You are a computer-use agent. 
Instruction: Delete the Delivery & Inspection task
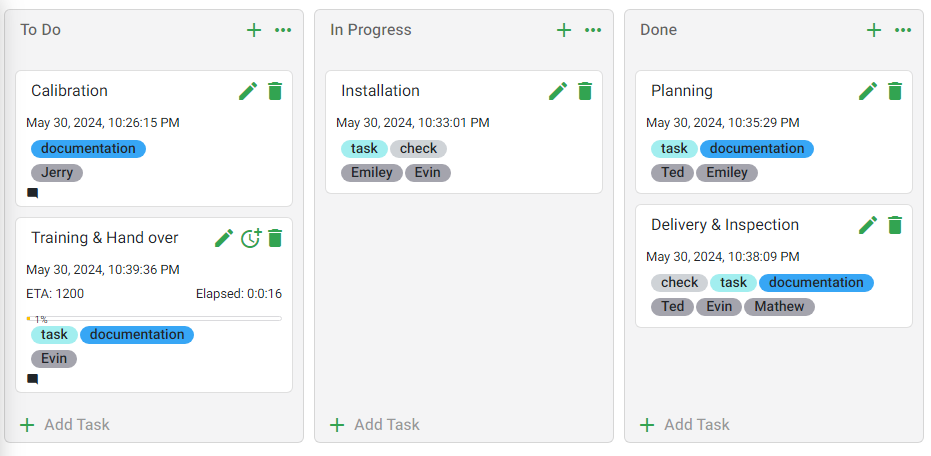[895, 225]
